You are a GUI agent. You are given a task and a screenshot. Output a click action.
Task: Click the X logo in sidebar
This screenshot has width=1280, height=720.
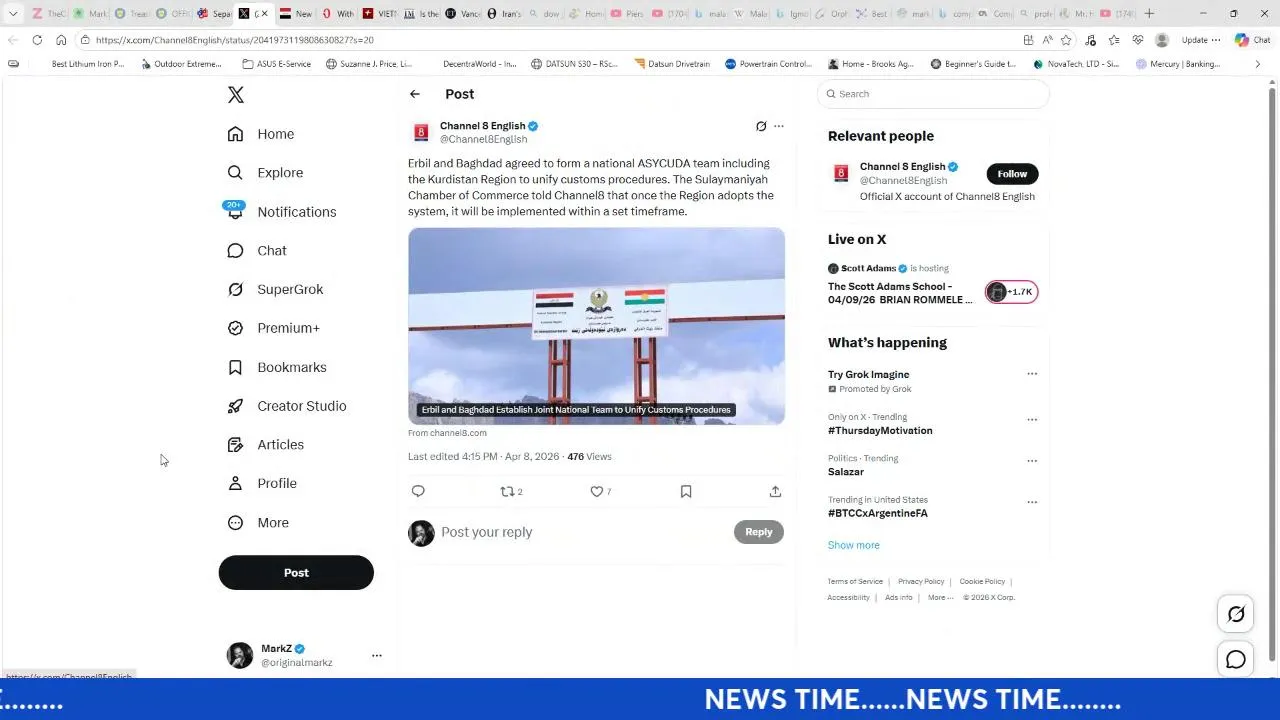pyautogui.click(x=236, y=95)
